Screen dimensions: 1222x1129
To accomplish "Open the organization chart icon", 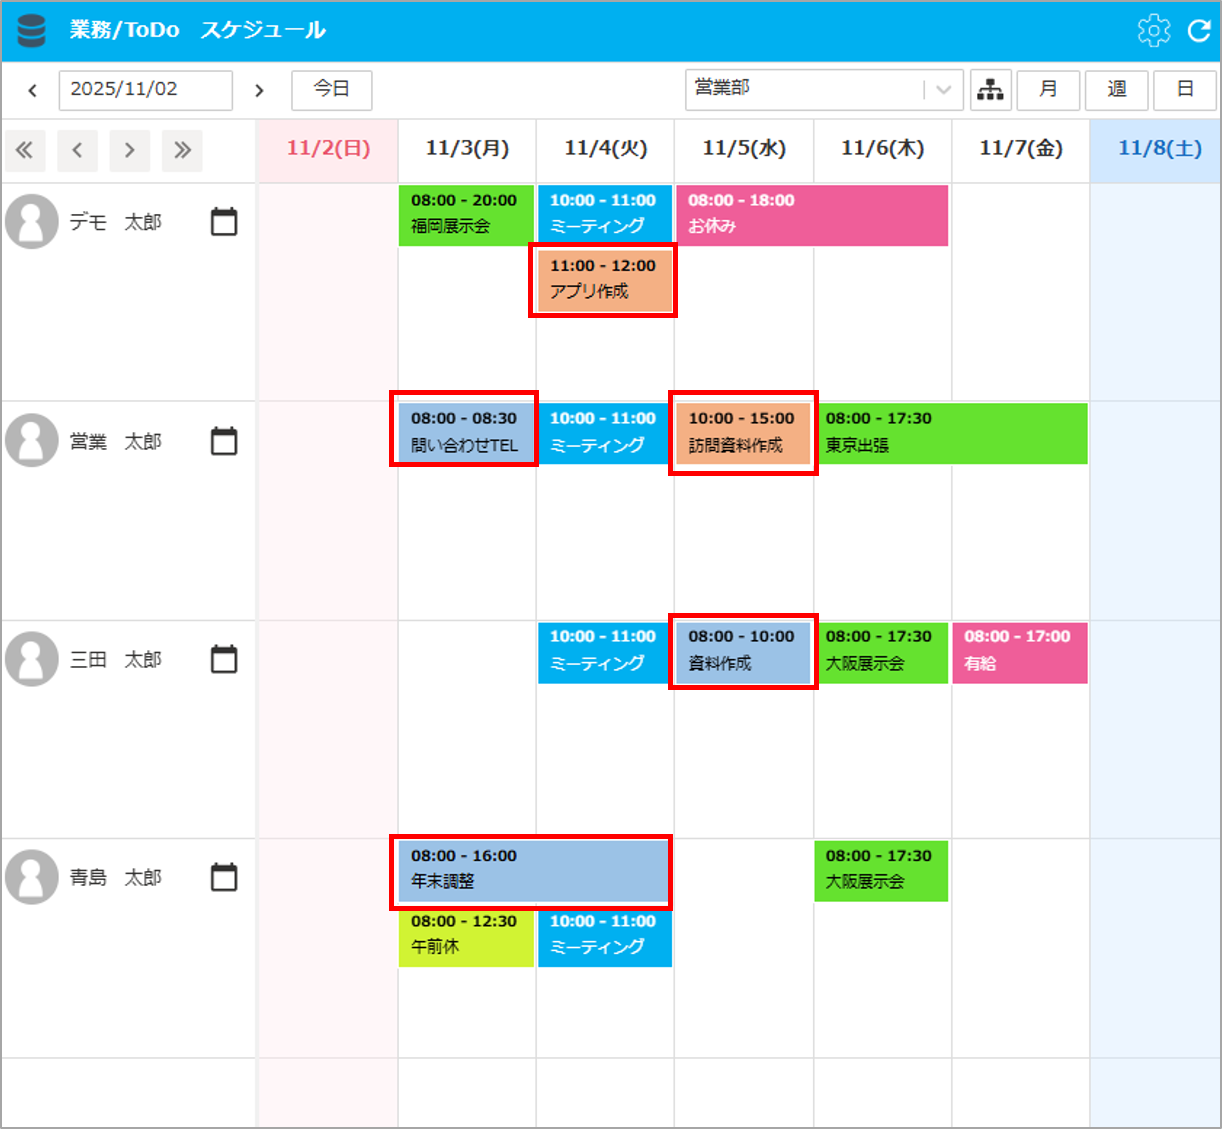I will click(991, 90).
